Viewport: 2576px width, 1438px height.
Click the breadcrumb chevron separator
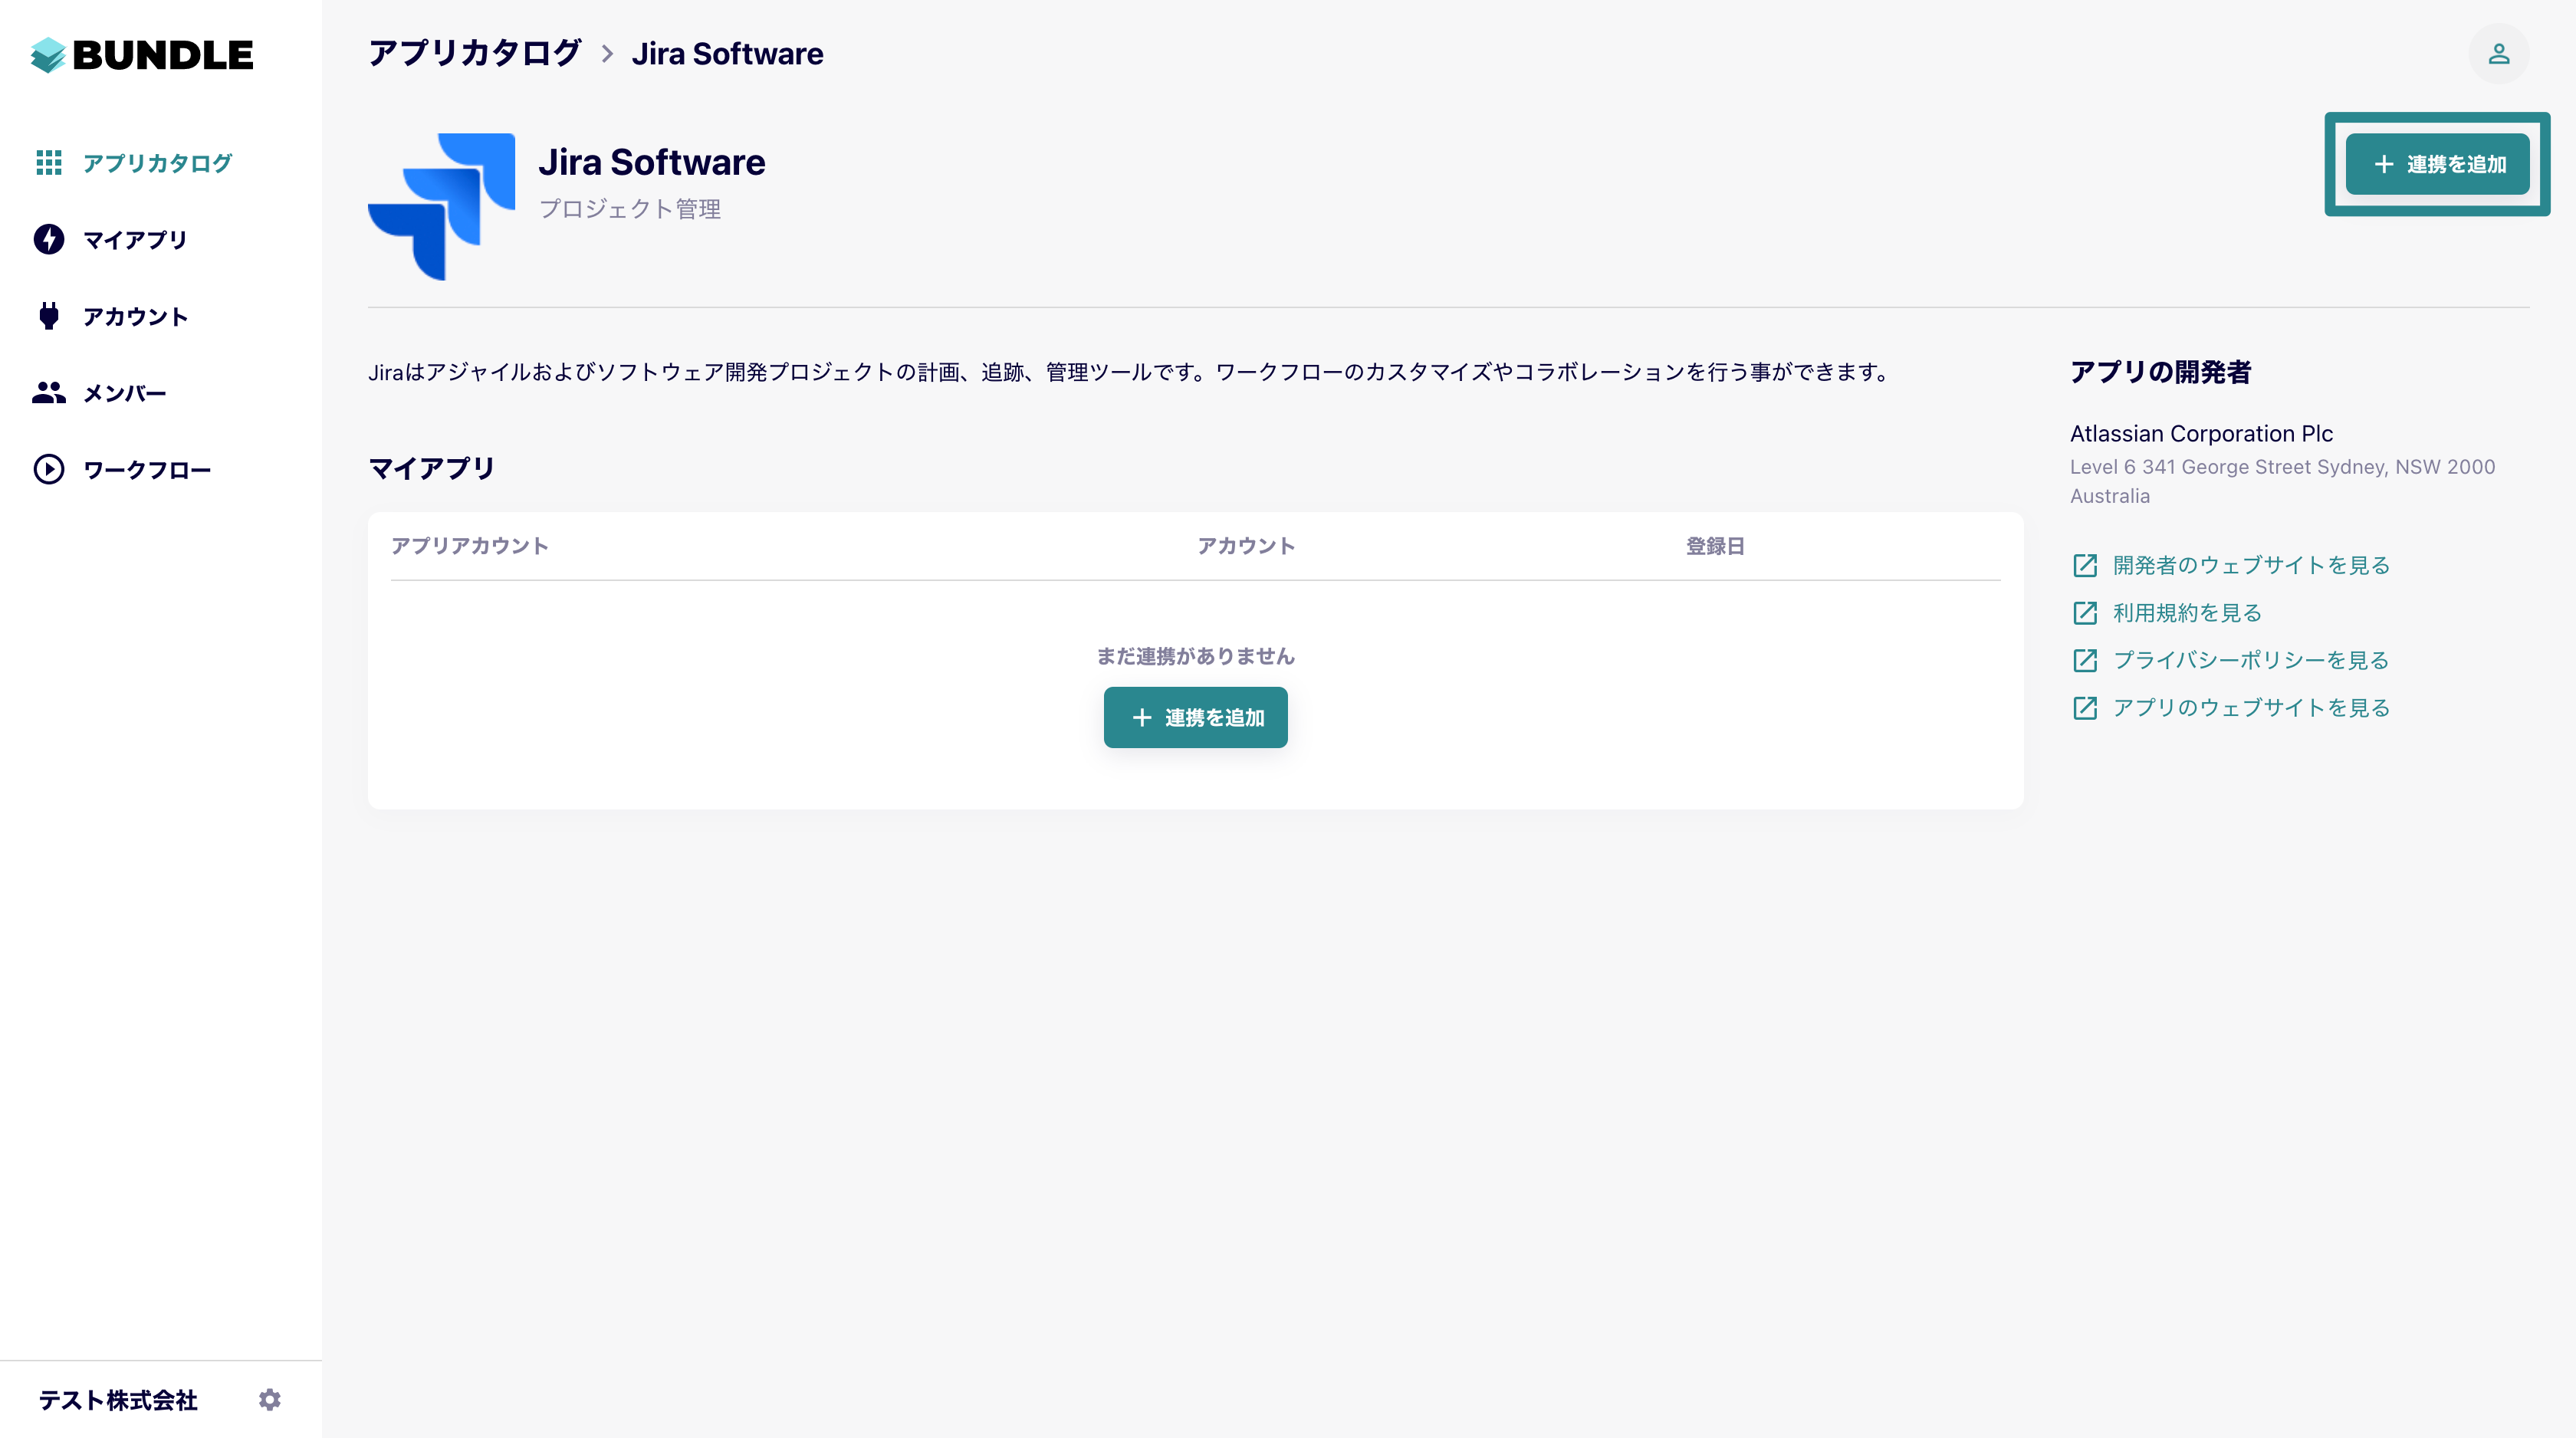[x=607, y=54]
